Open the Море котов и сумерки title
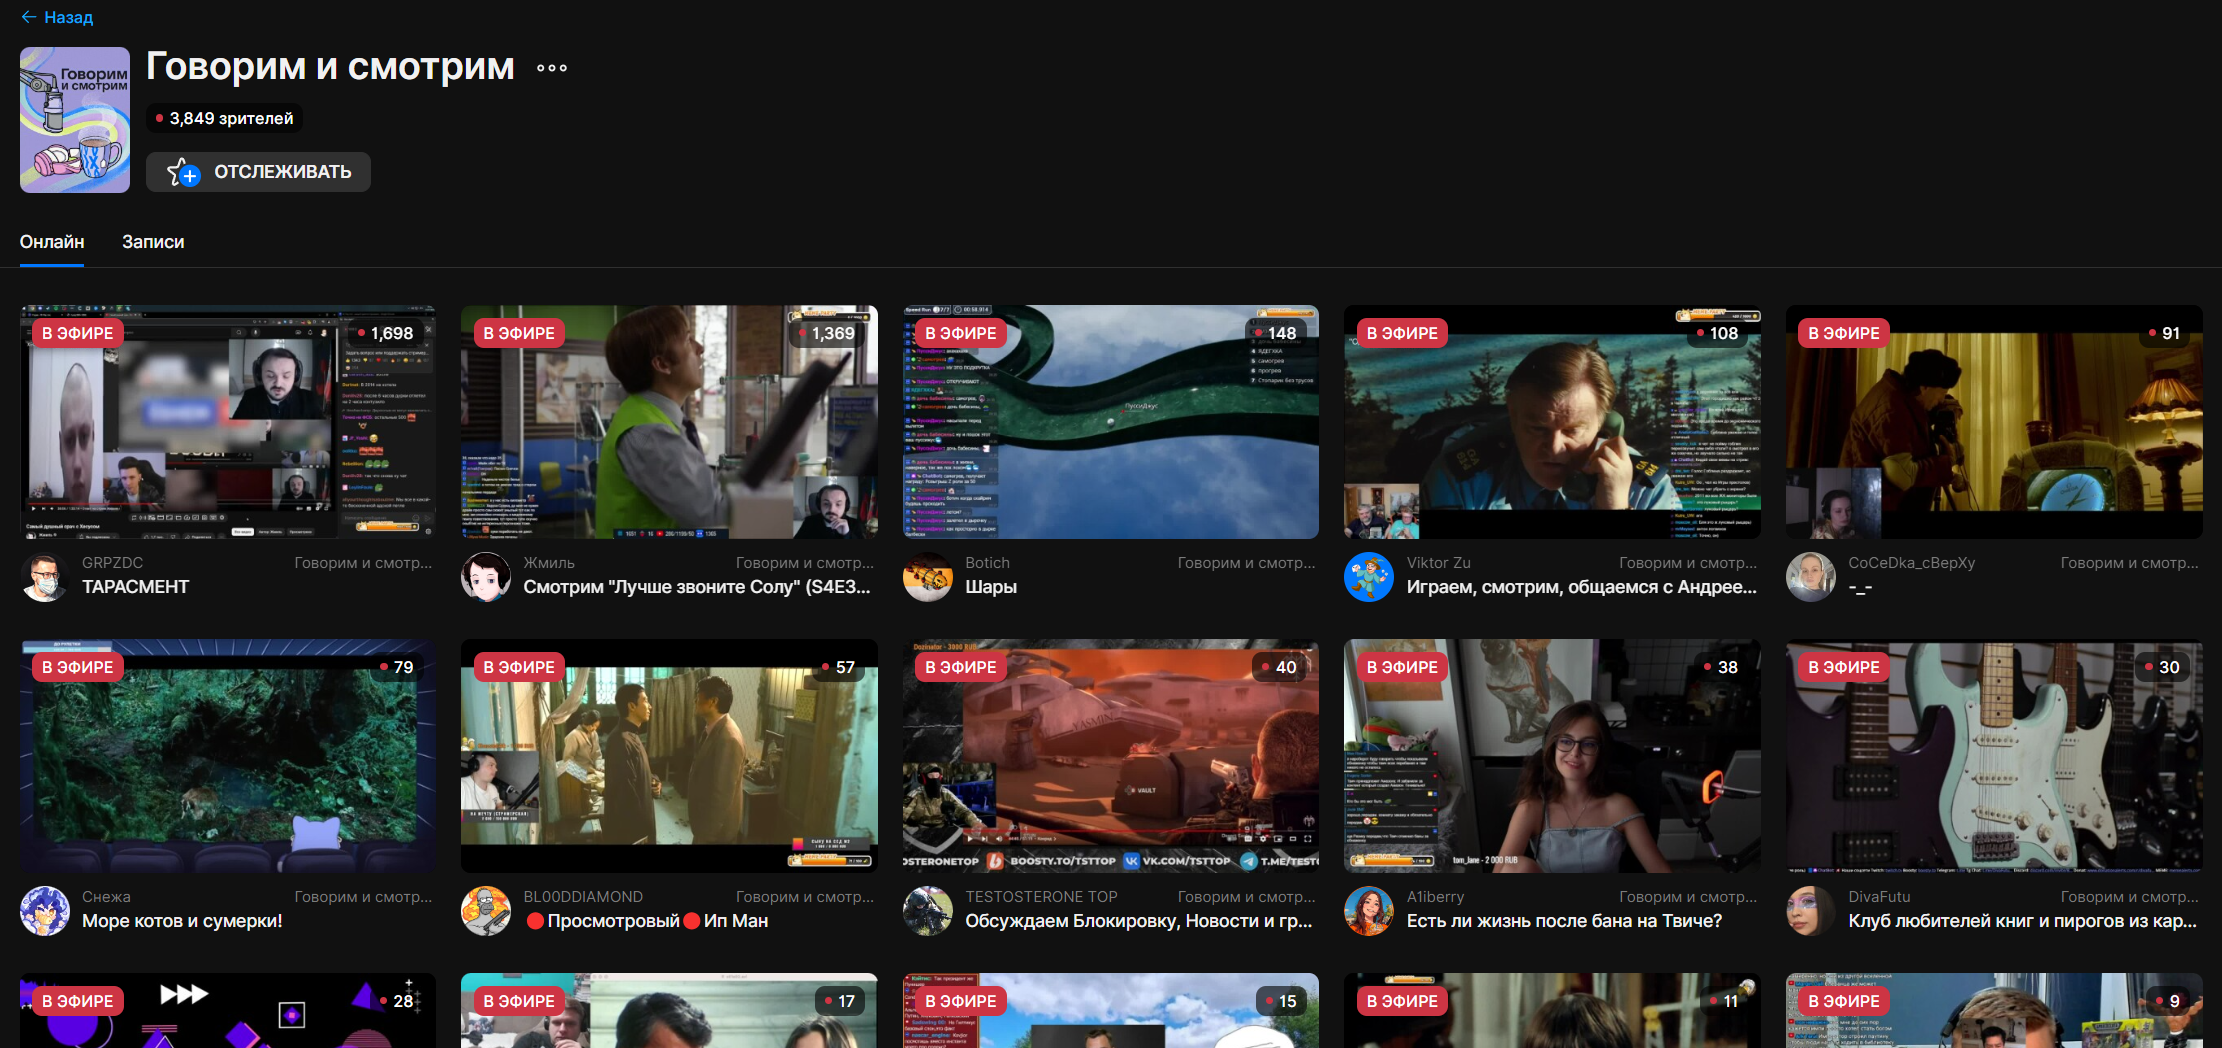This screenshot has height=1048, width=2222. (182, 921)
